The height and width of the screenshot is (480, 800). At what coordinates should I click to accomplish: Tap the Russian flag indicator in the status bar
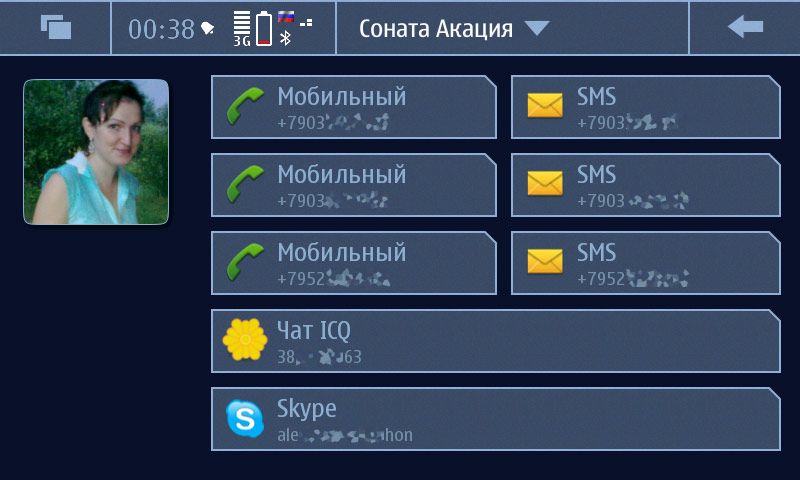pos(286,17)
